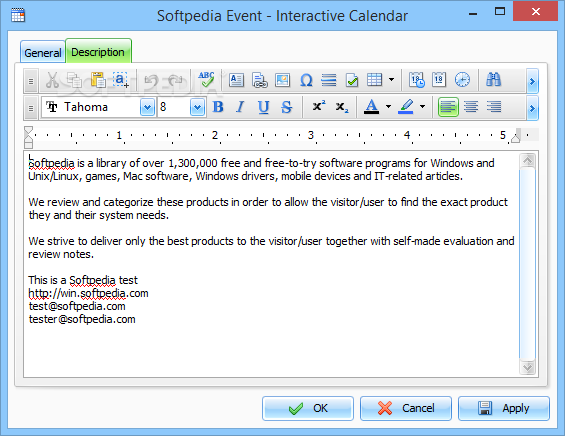The image size is (565, 436).
Task: Insert current time clock icon
Action: (x=462, y=80)
